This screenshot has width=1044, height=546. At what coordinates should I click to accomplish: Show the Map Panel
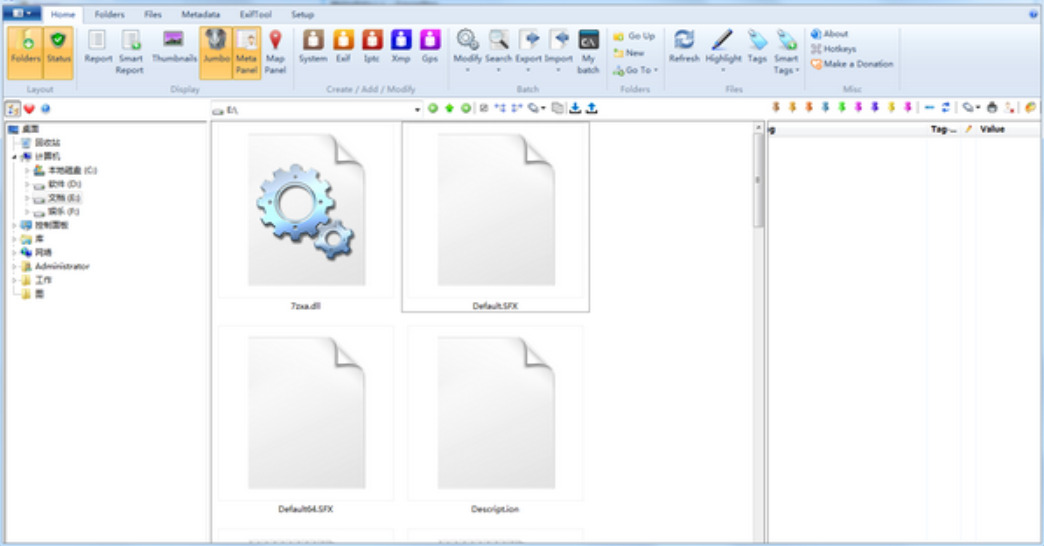click(x=275, y=52)
